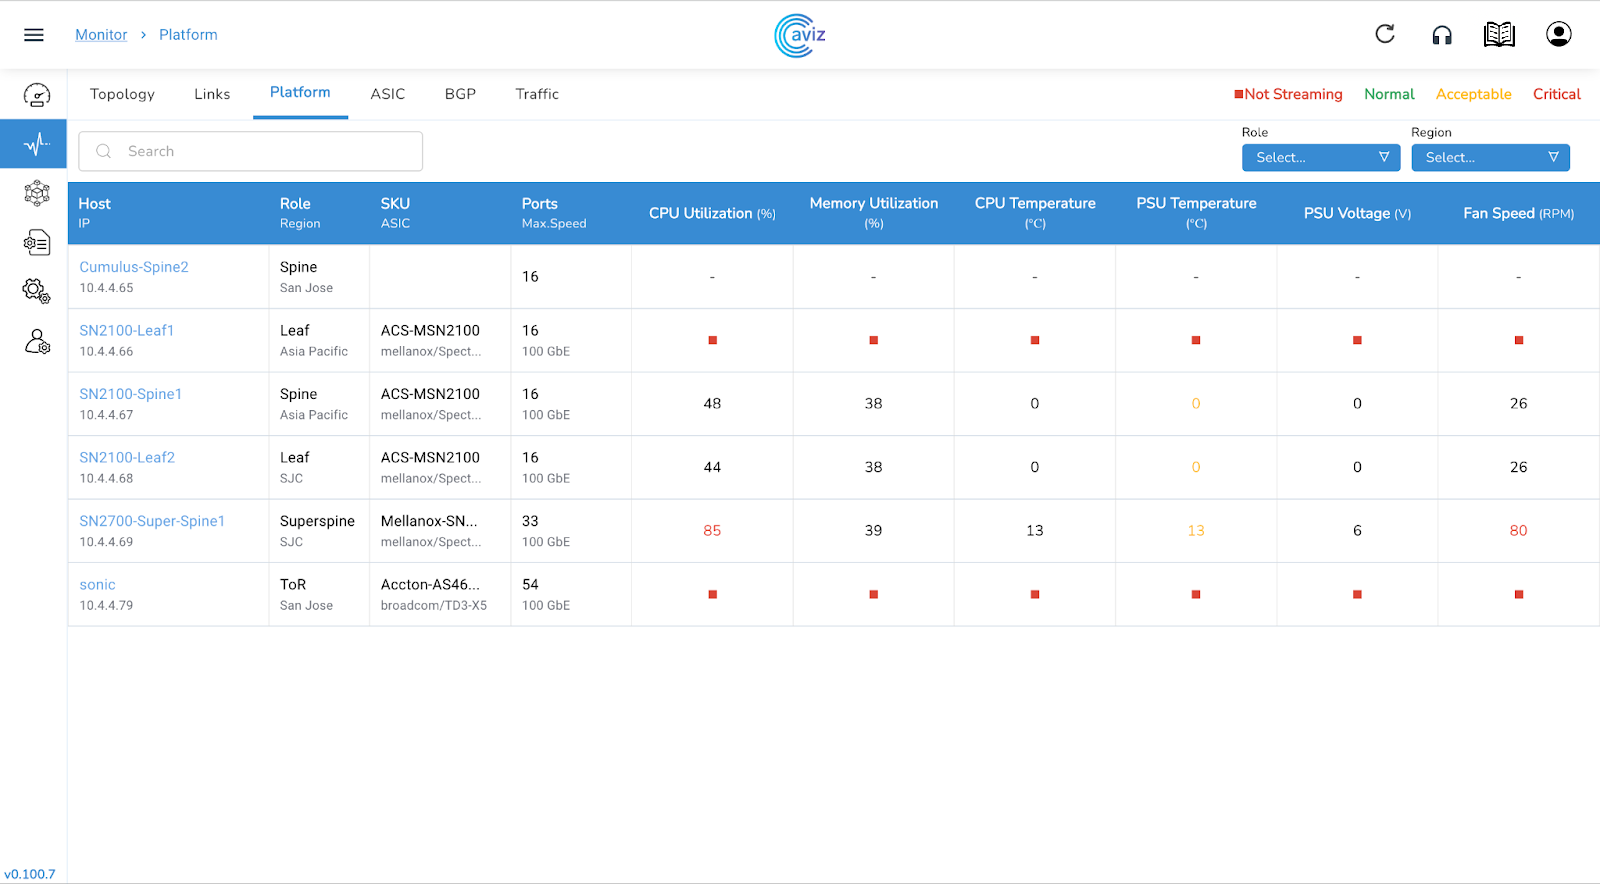Switch to the ASIC tab
This screenshot has height=884, width=1600.
point(388,94)
